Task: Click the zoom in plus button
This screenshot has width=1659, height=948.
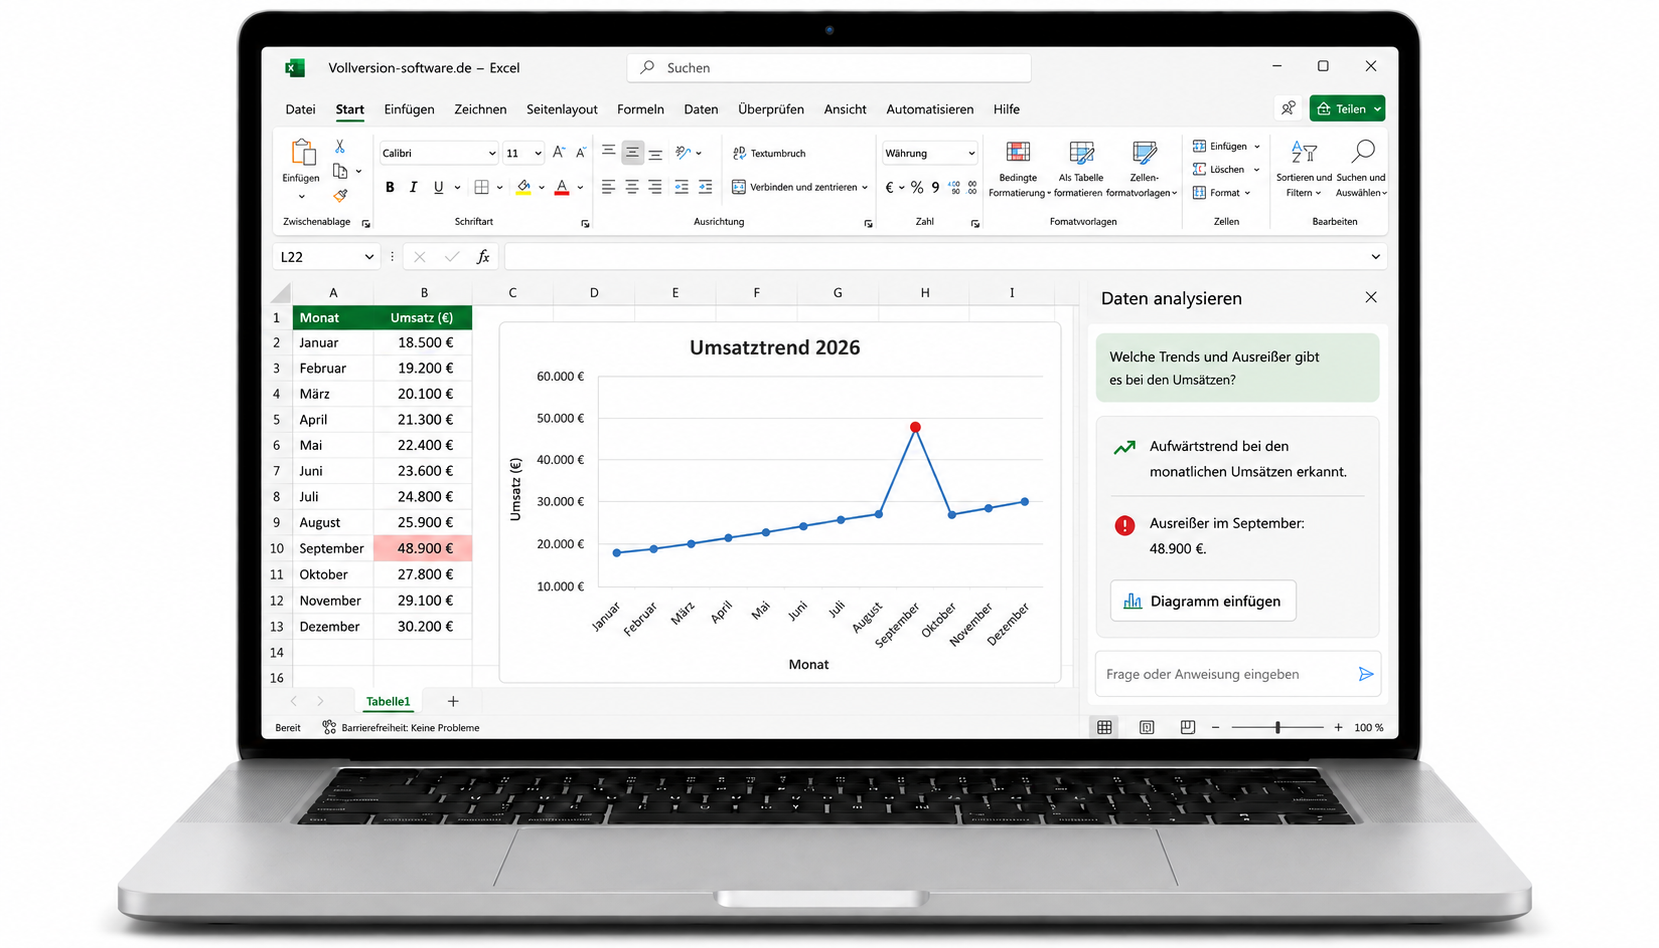Action: (x=1338, y=727)
